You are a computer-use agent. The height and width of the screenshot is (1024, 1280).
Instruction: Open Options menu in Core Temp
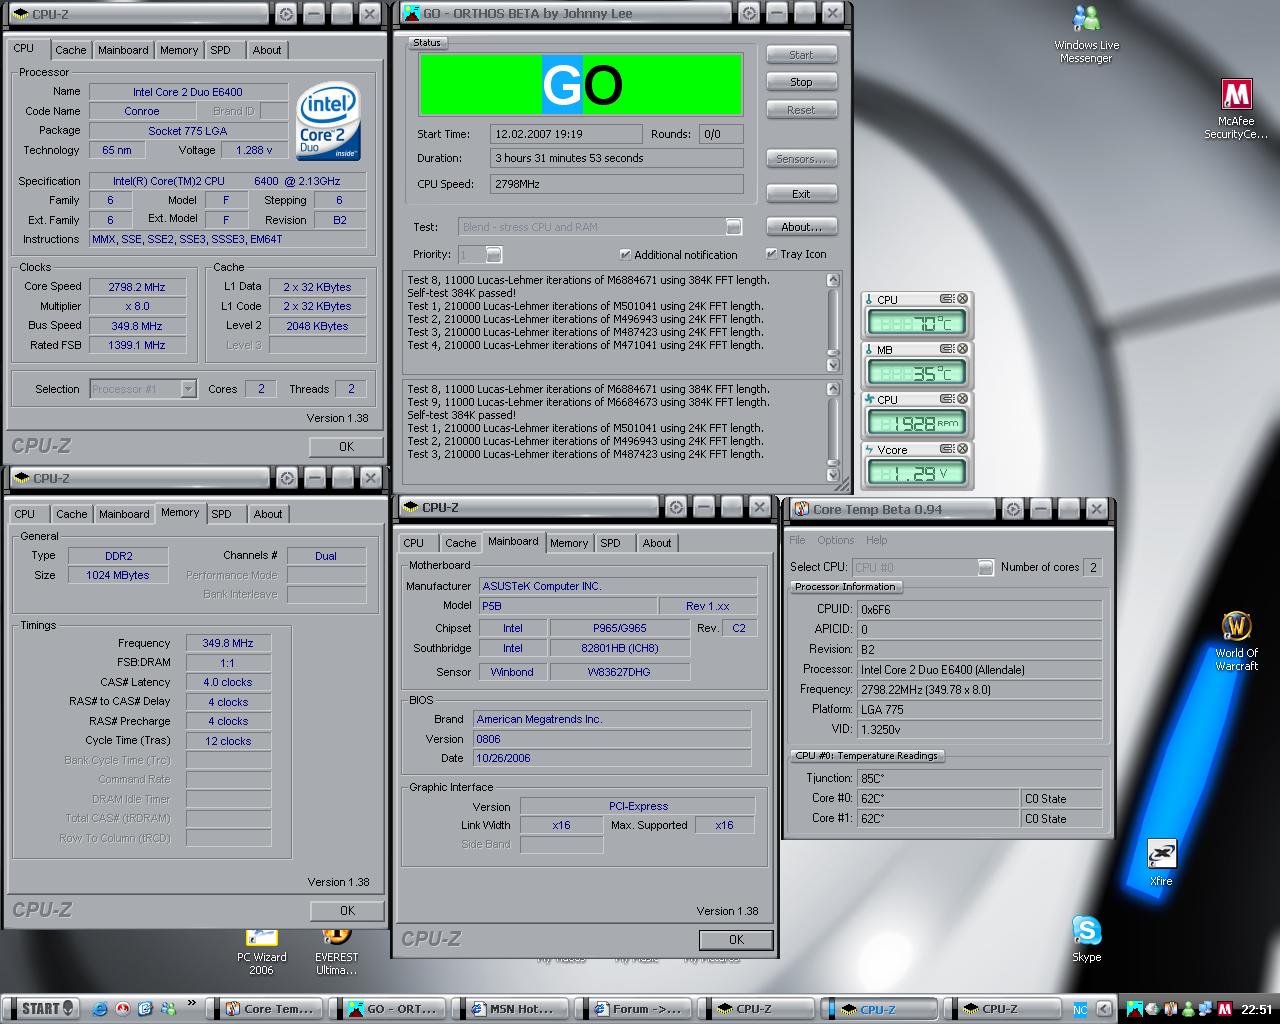[x=835, y=540]
